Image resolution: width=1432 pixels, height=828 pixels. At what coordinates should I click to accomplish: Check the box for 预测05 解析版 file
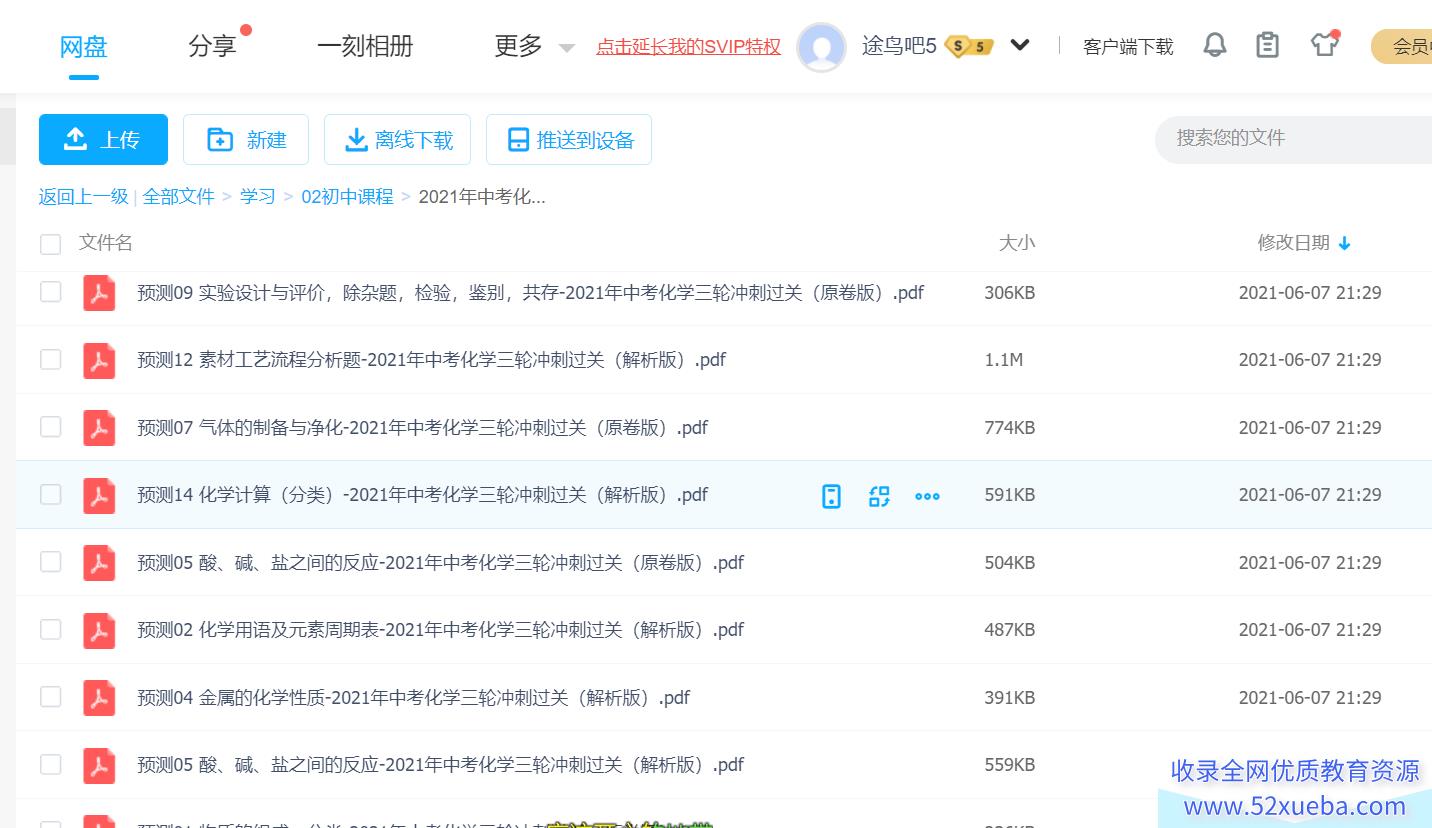click(50, 764)
